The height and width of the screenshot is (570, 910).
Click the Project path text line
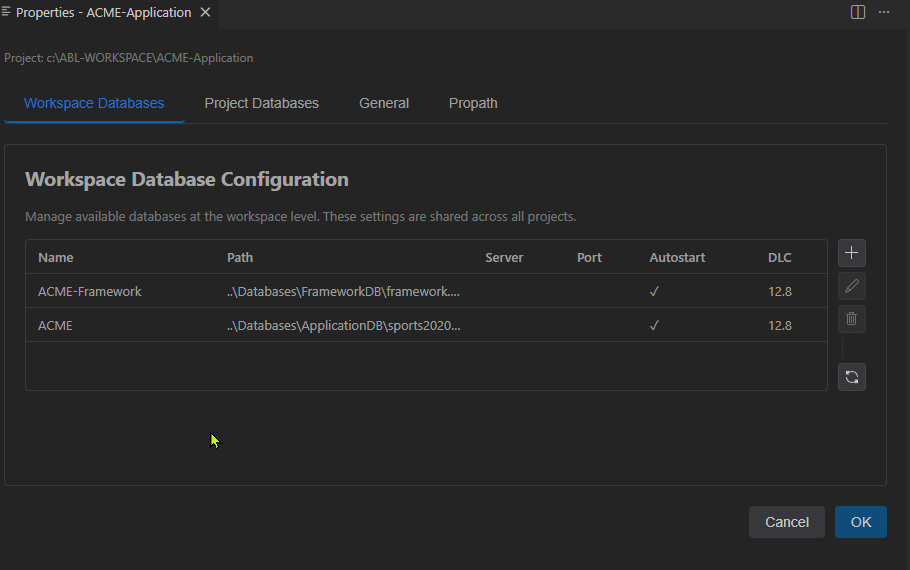click(129, 58)
